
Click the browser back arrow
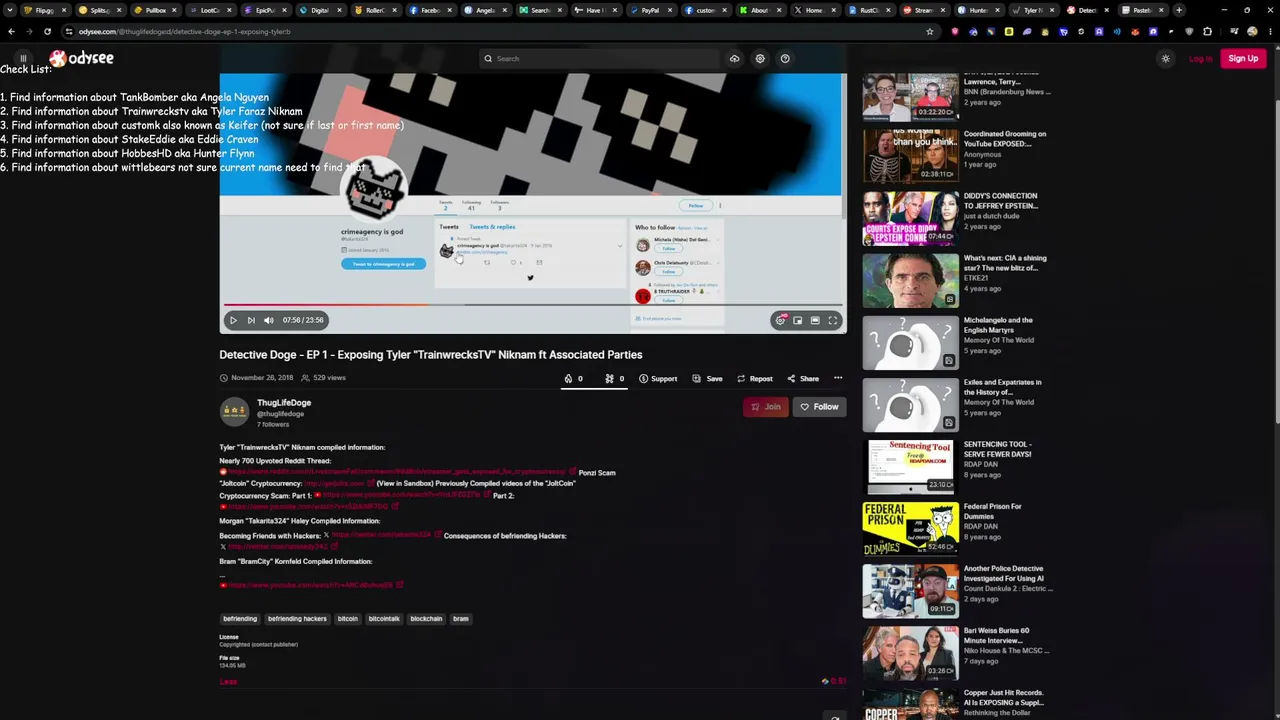click(x=11, y=31)
